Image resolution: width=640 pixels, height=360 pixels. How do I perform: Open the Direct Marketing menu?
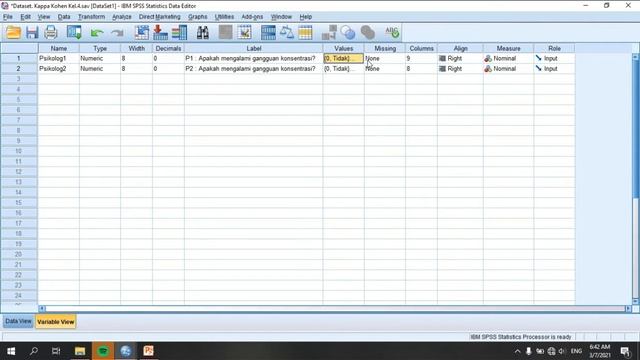[160, 17]
